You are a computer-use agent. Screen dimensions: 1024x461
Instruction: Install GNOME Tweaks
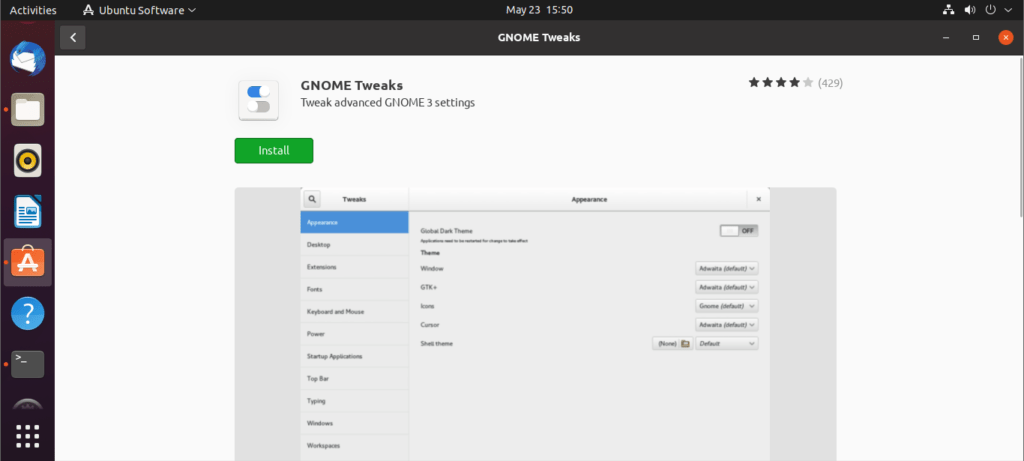coord(274,151)
